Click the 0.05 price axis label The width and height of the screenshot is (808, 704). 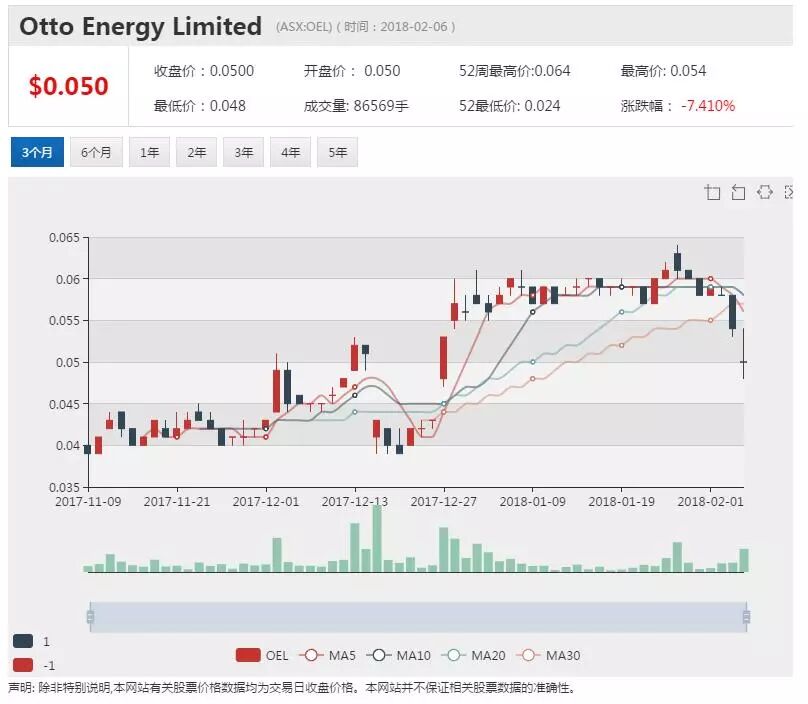[x=68, y=362]
